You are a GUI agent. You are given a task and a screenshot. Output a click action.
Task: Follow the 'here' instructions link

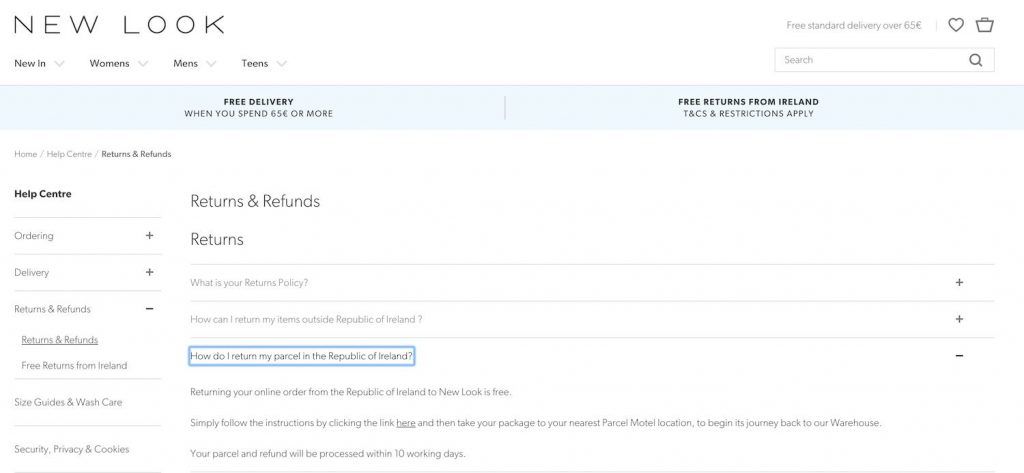pyautogui.click(x=406, y=423)
